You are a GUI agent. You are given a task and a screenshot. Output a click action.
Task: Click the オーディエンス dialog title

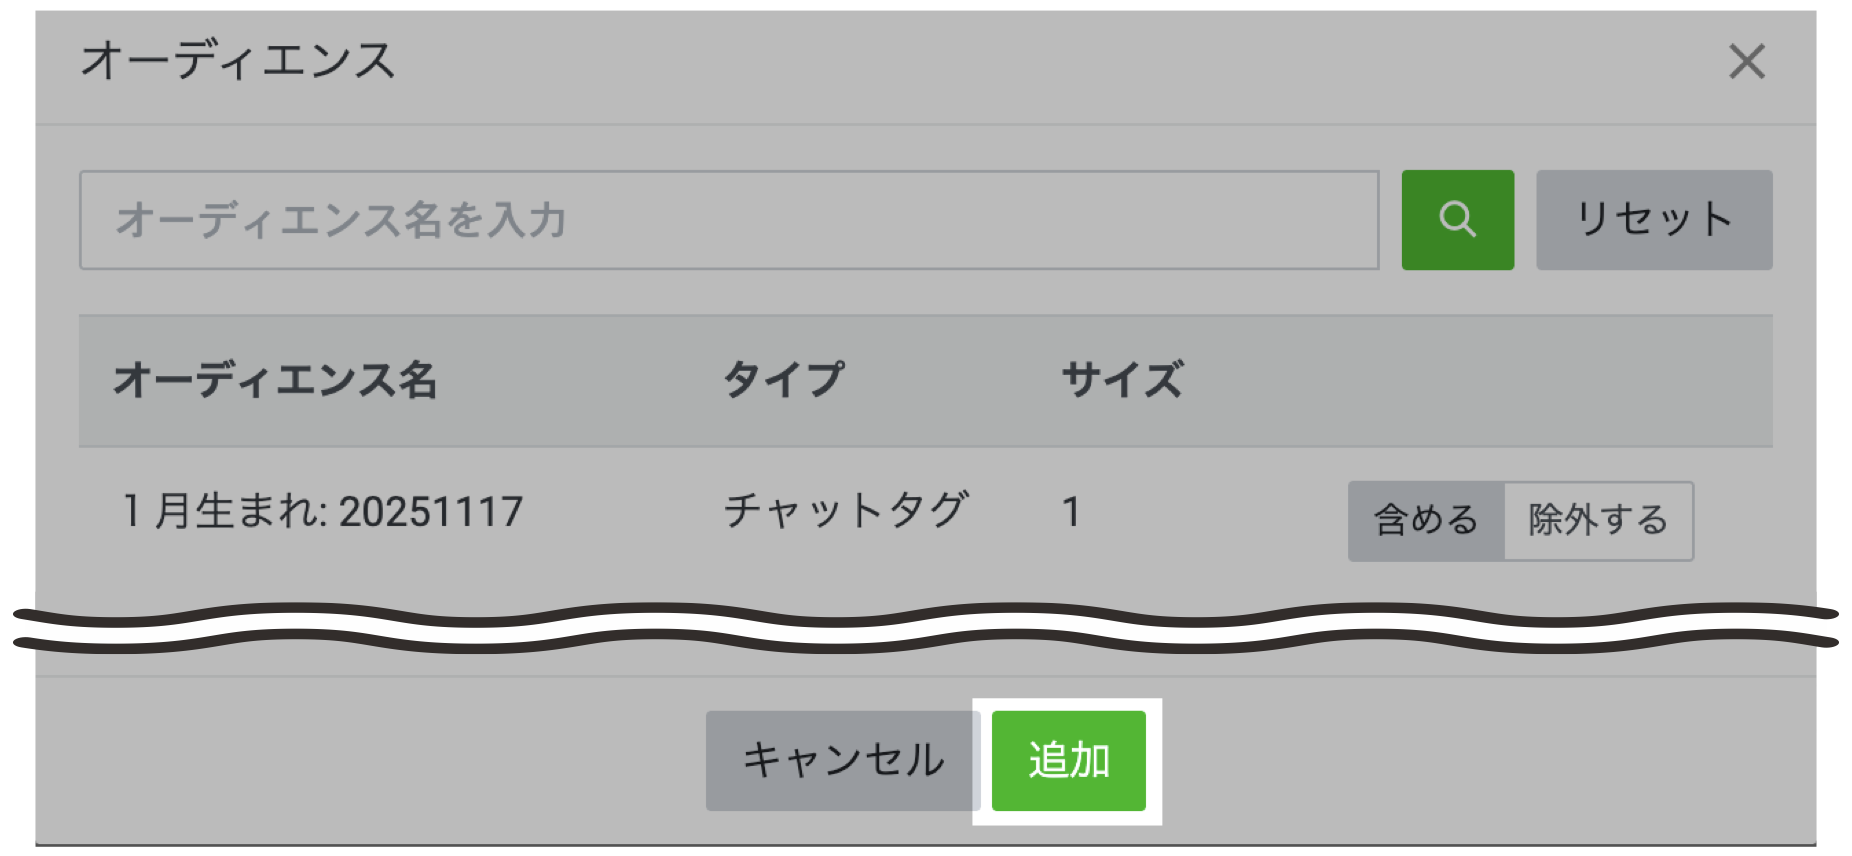239,64
